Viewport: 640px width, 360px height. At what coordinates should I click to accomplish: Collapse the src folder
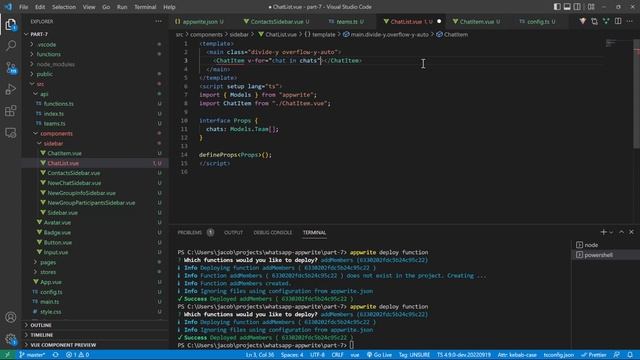[95, 84]
